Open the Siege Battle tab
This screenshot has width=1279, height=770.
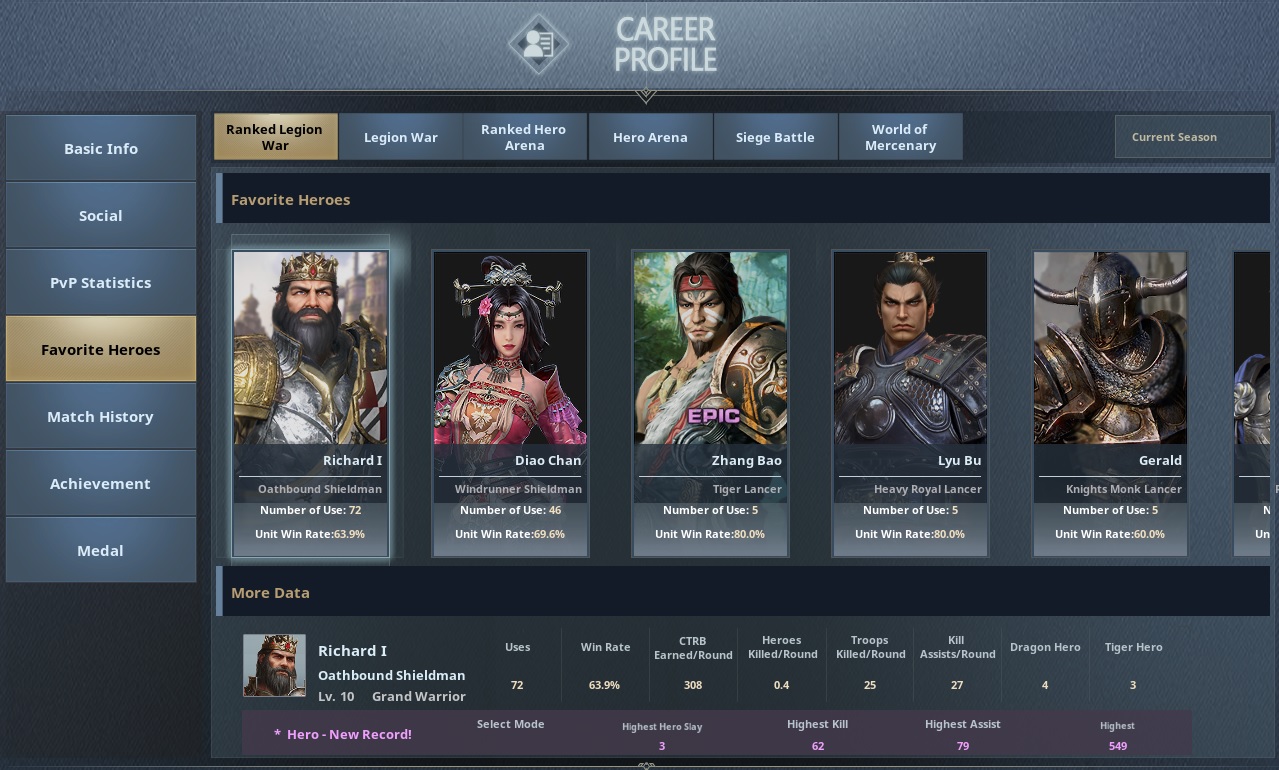coord(775,137)
